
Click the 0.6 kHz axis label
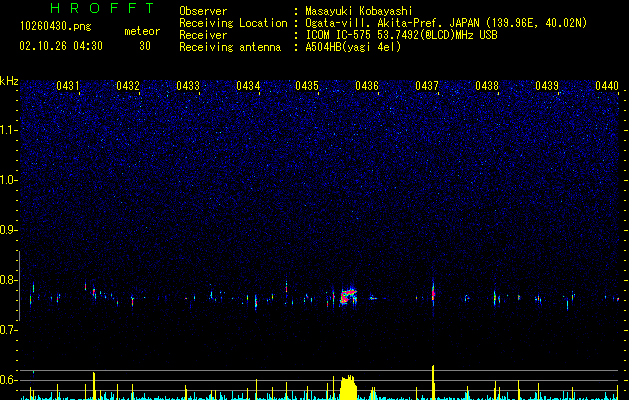tap(9, 380)
